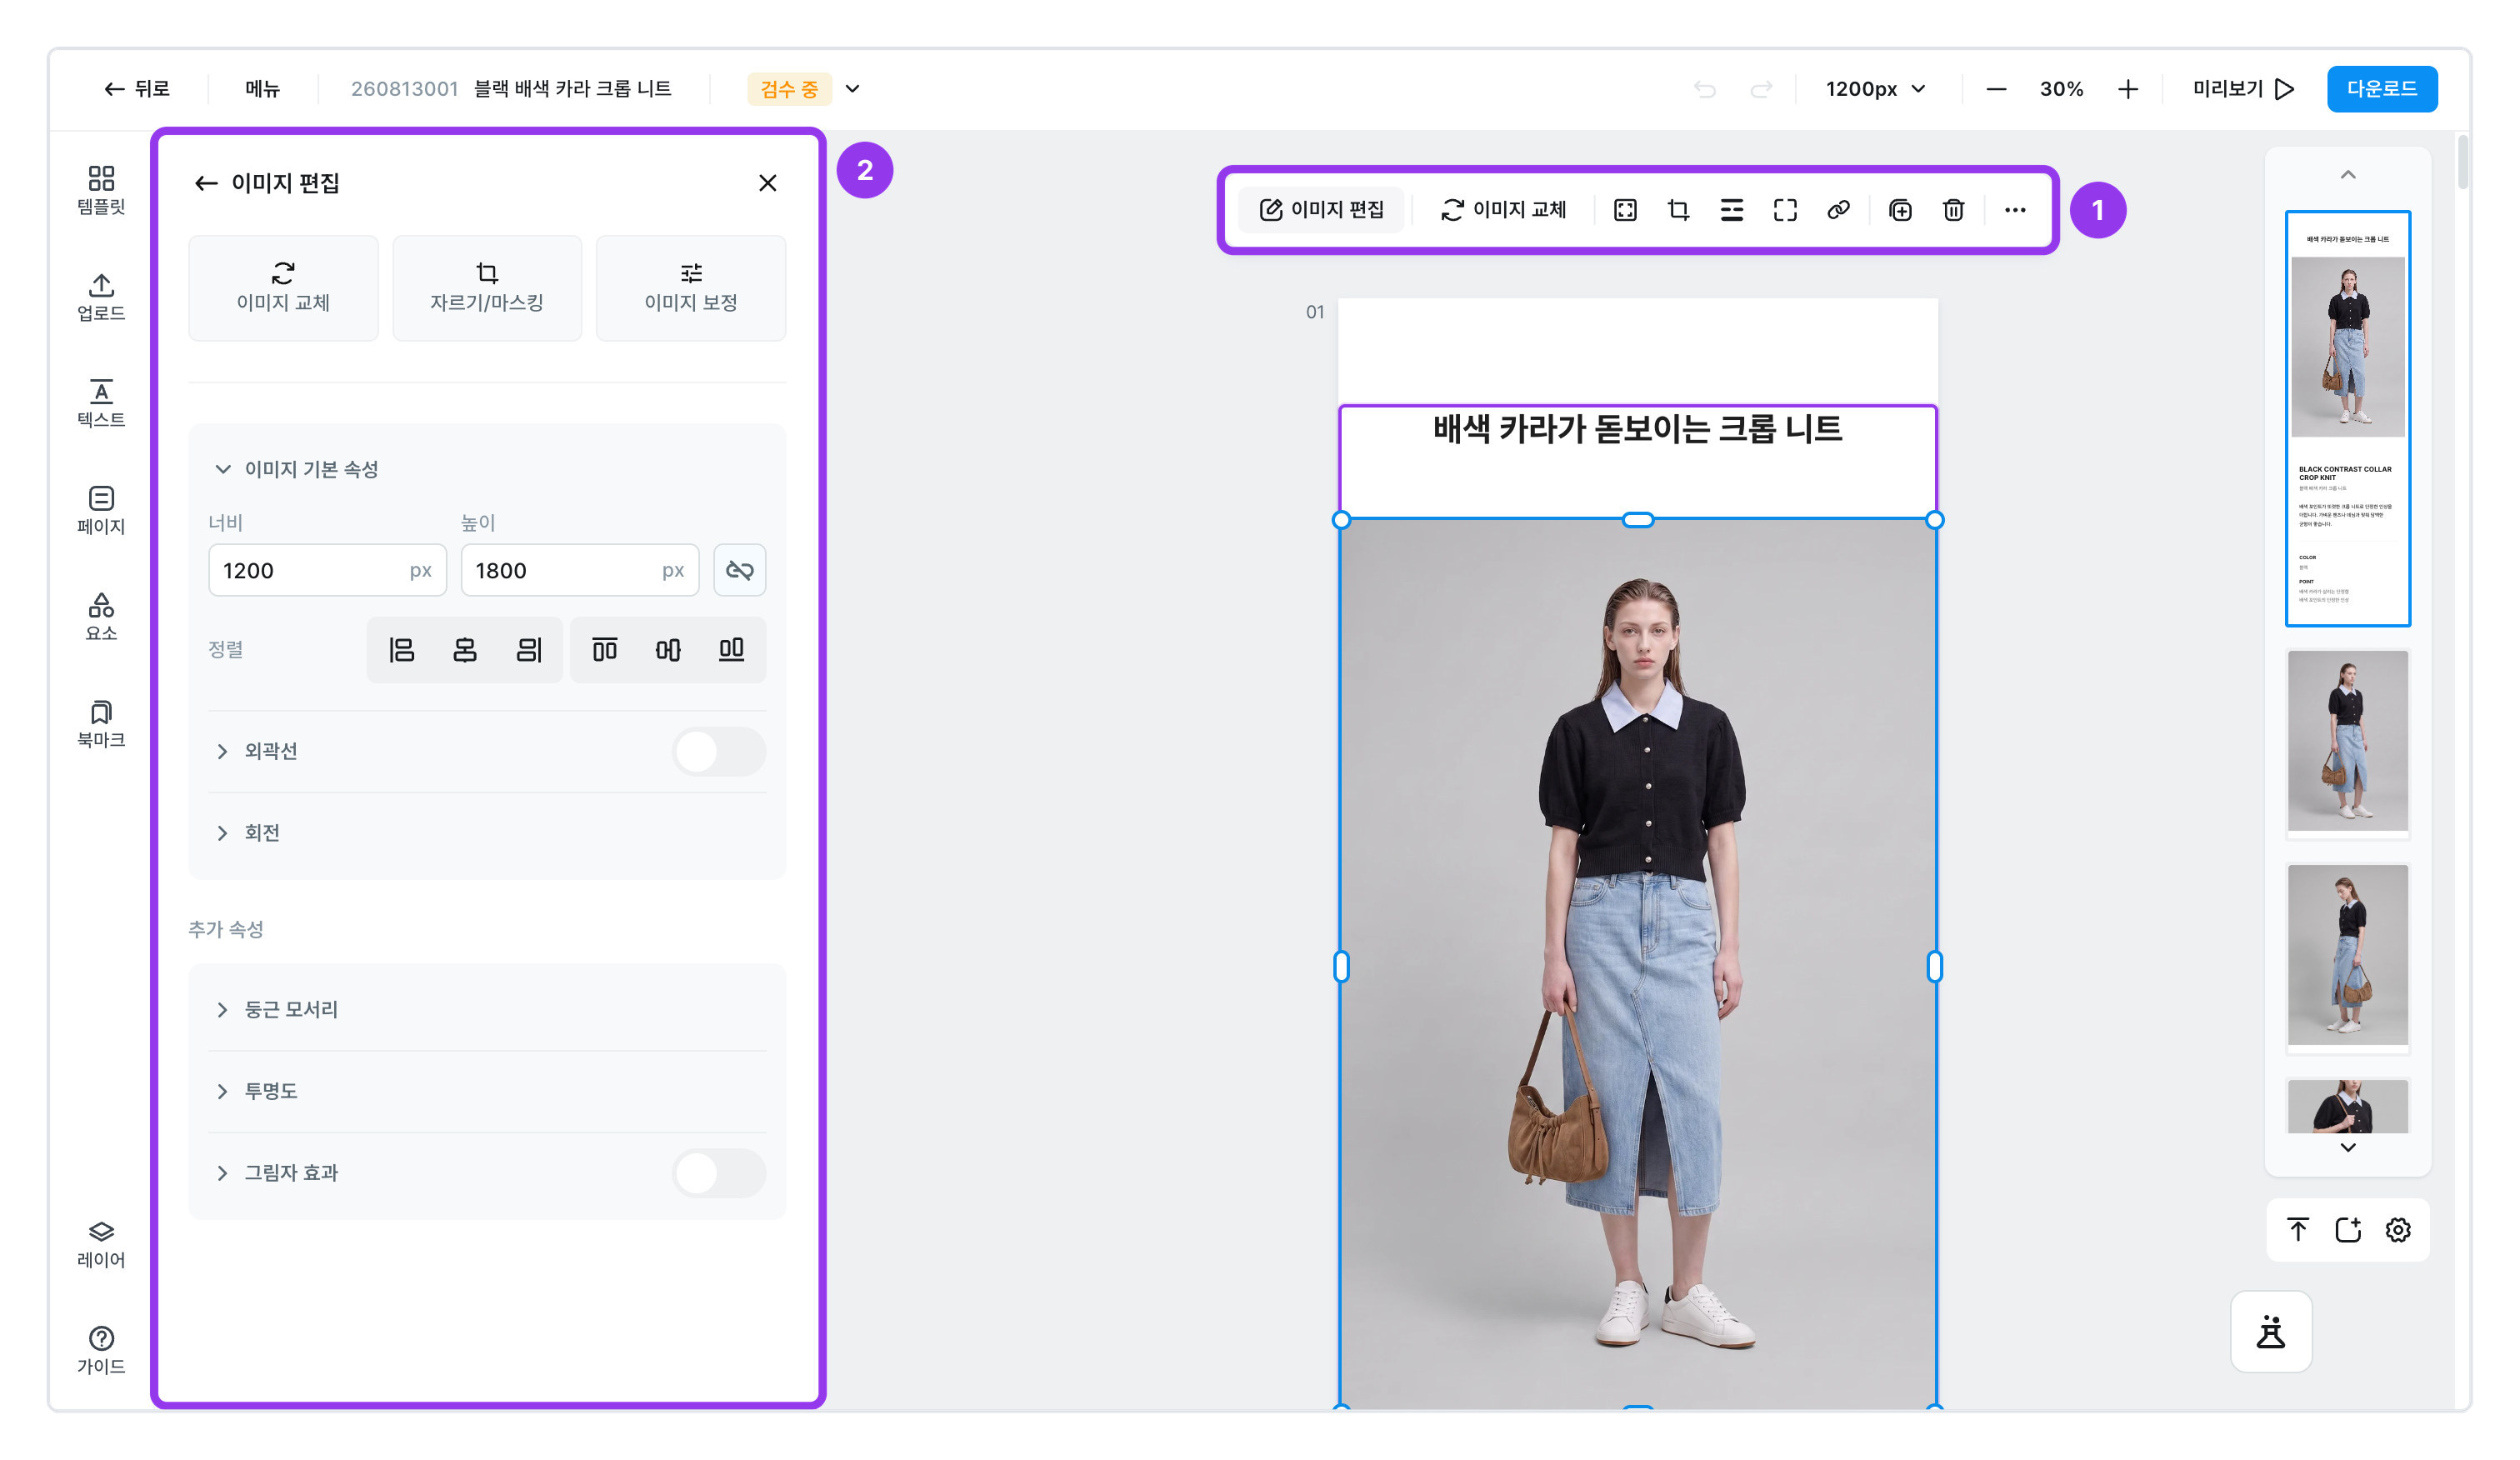2520x1460 pixels.
Task: Align right using 정렬 icon
Action: pos(529,650)
